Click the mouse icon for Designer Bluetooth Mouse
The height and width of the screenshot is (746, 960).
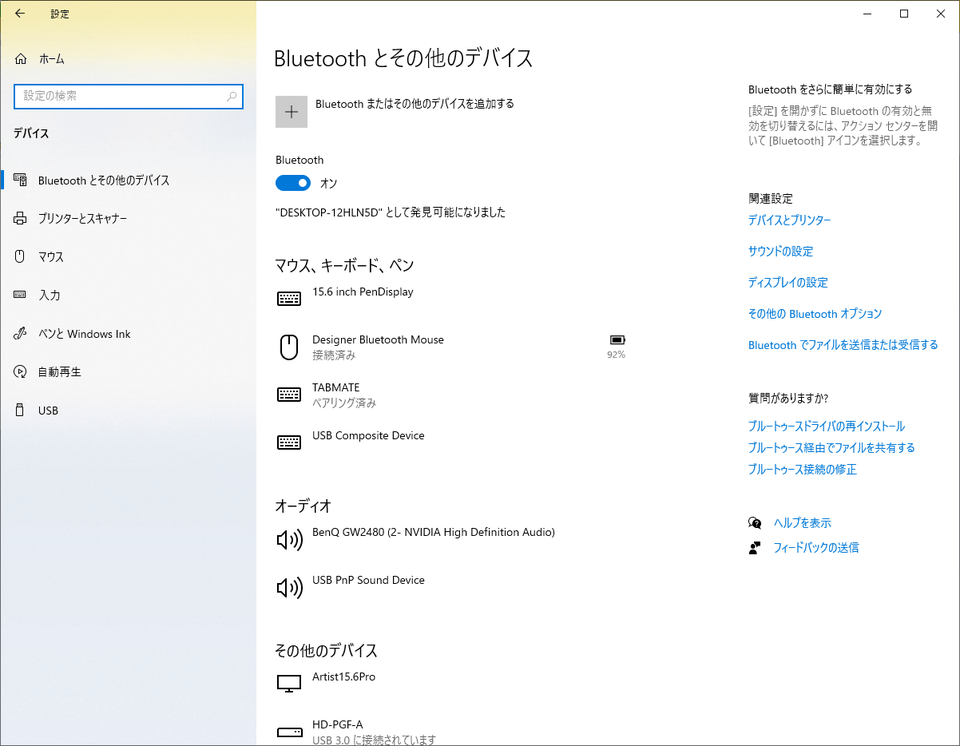point(289,347)
